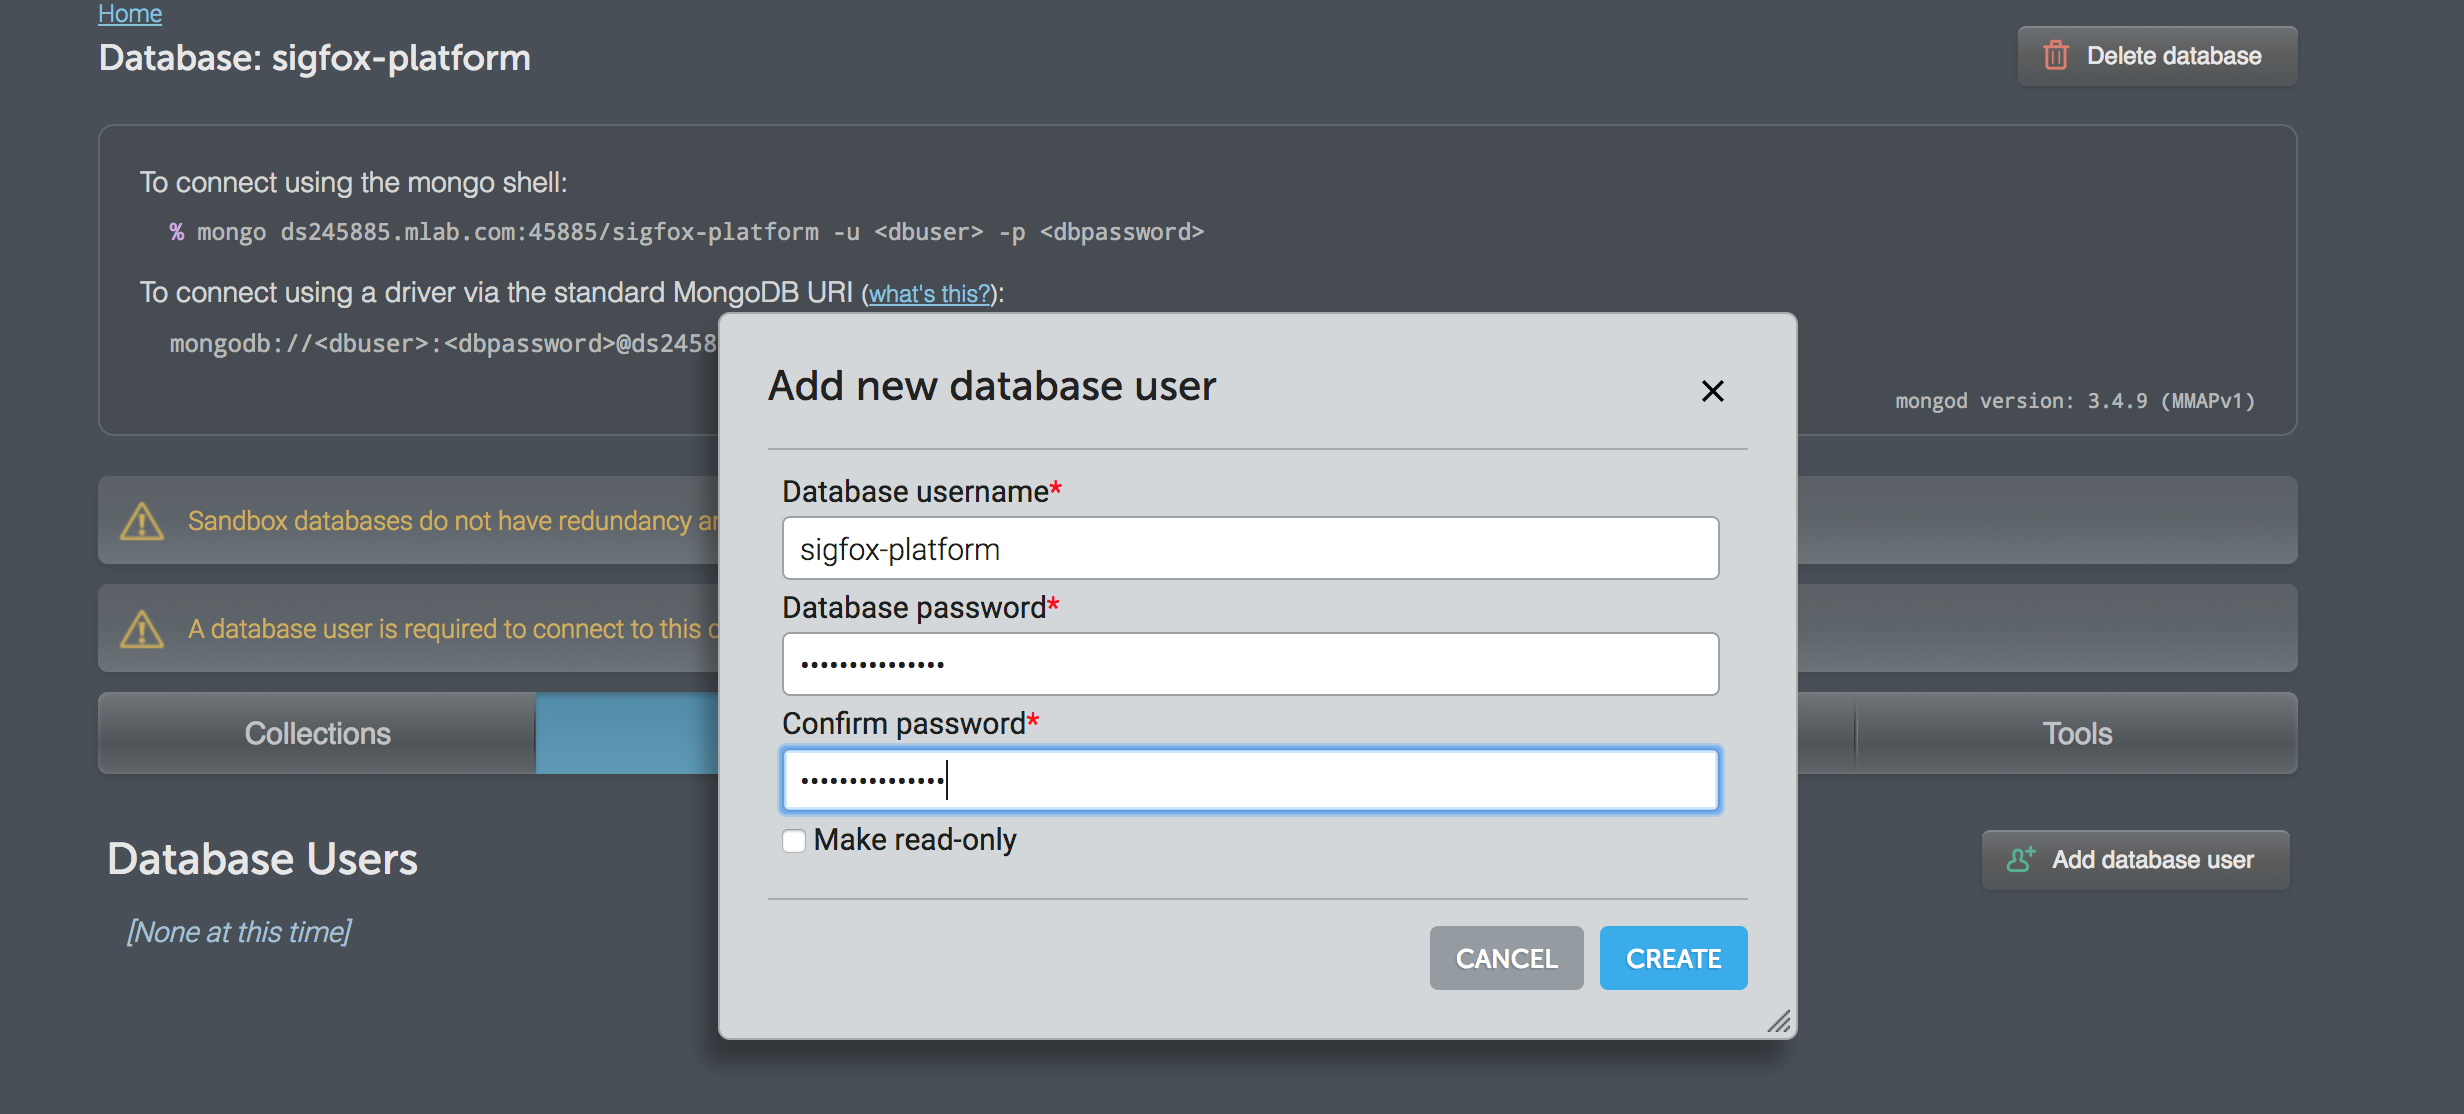Focus the Database username field
This screenshot has width=2464, height=1114.
1250,549
